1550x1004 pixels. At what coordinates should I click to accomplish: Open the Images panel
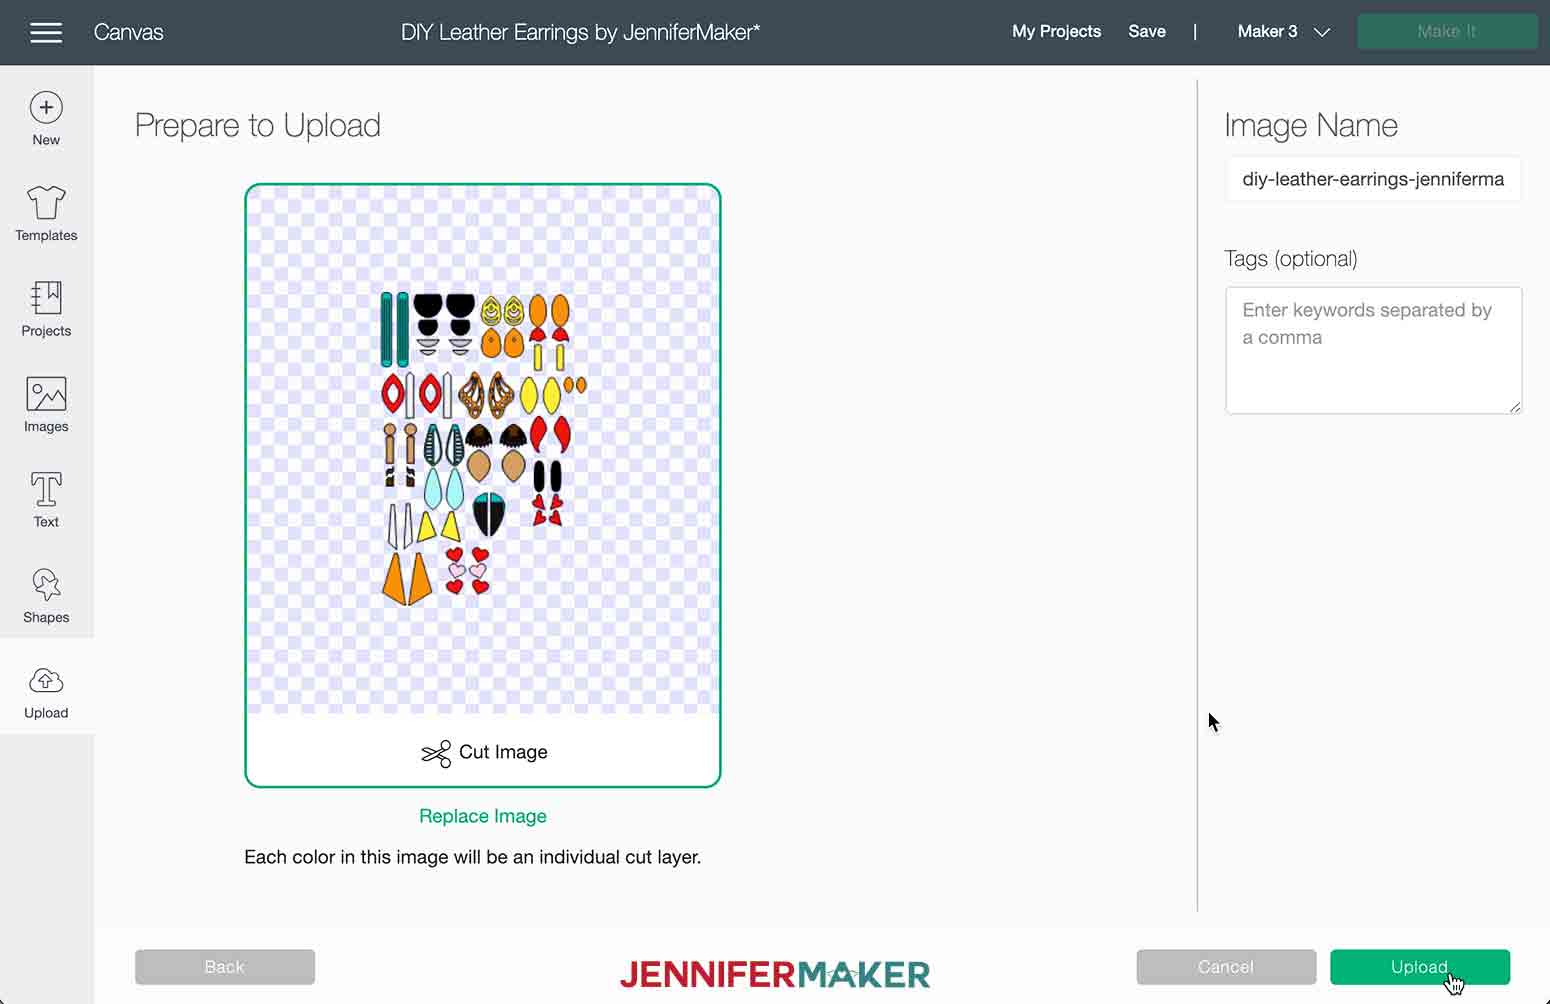pos(46,405)
